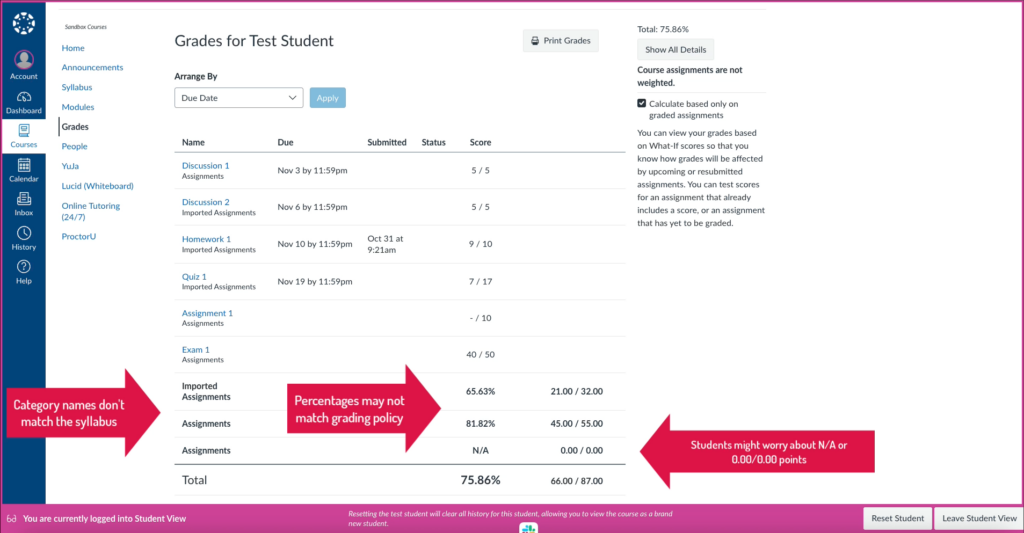The image size is (1024, 533).
Task: Open Online Tutoring (24/7) link
Action: click(x=91, y=211)
